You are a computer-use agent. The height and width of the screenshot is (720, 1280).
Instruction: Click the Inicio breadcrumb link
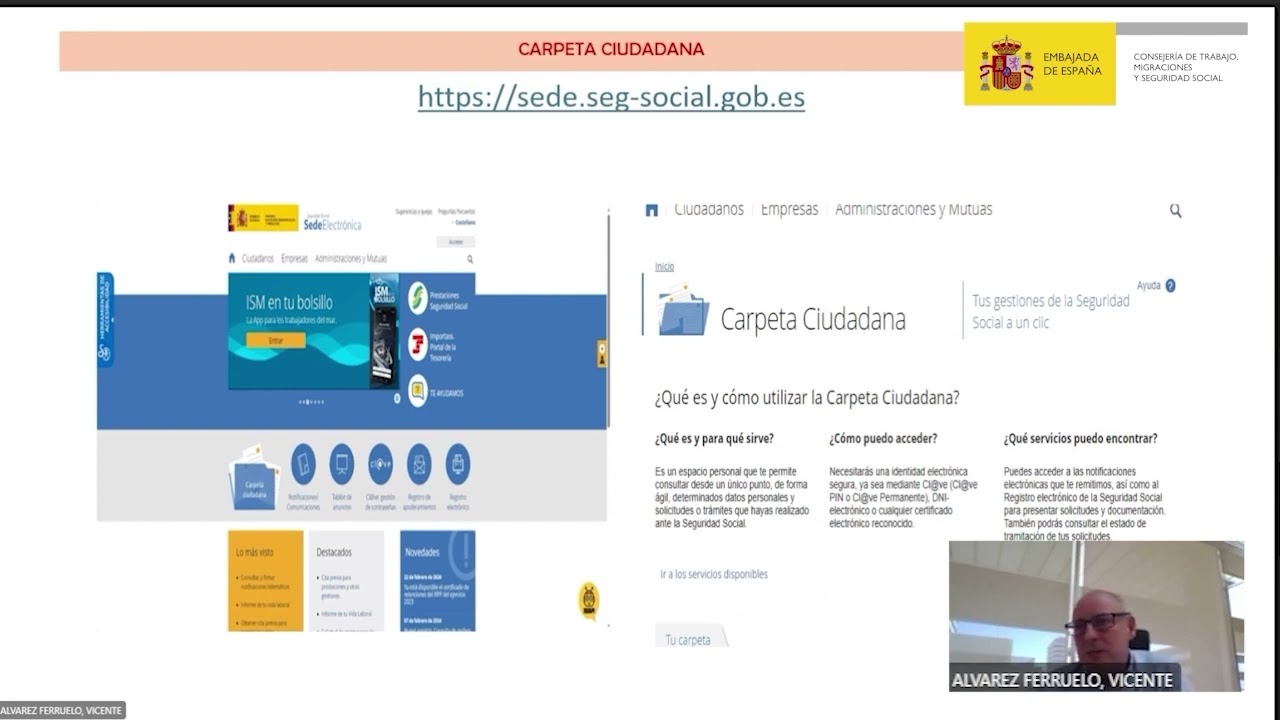[x=665, y=267]
